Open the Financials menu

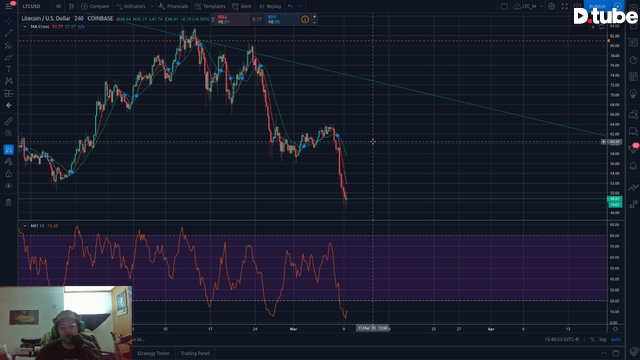[x=173, y=6]
